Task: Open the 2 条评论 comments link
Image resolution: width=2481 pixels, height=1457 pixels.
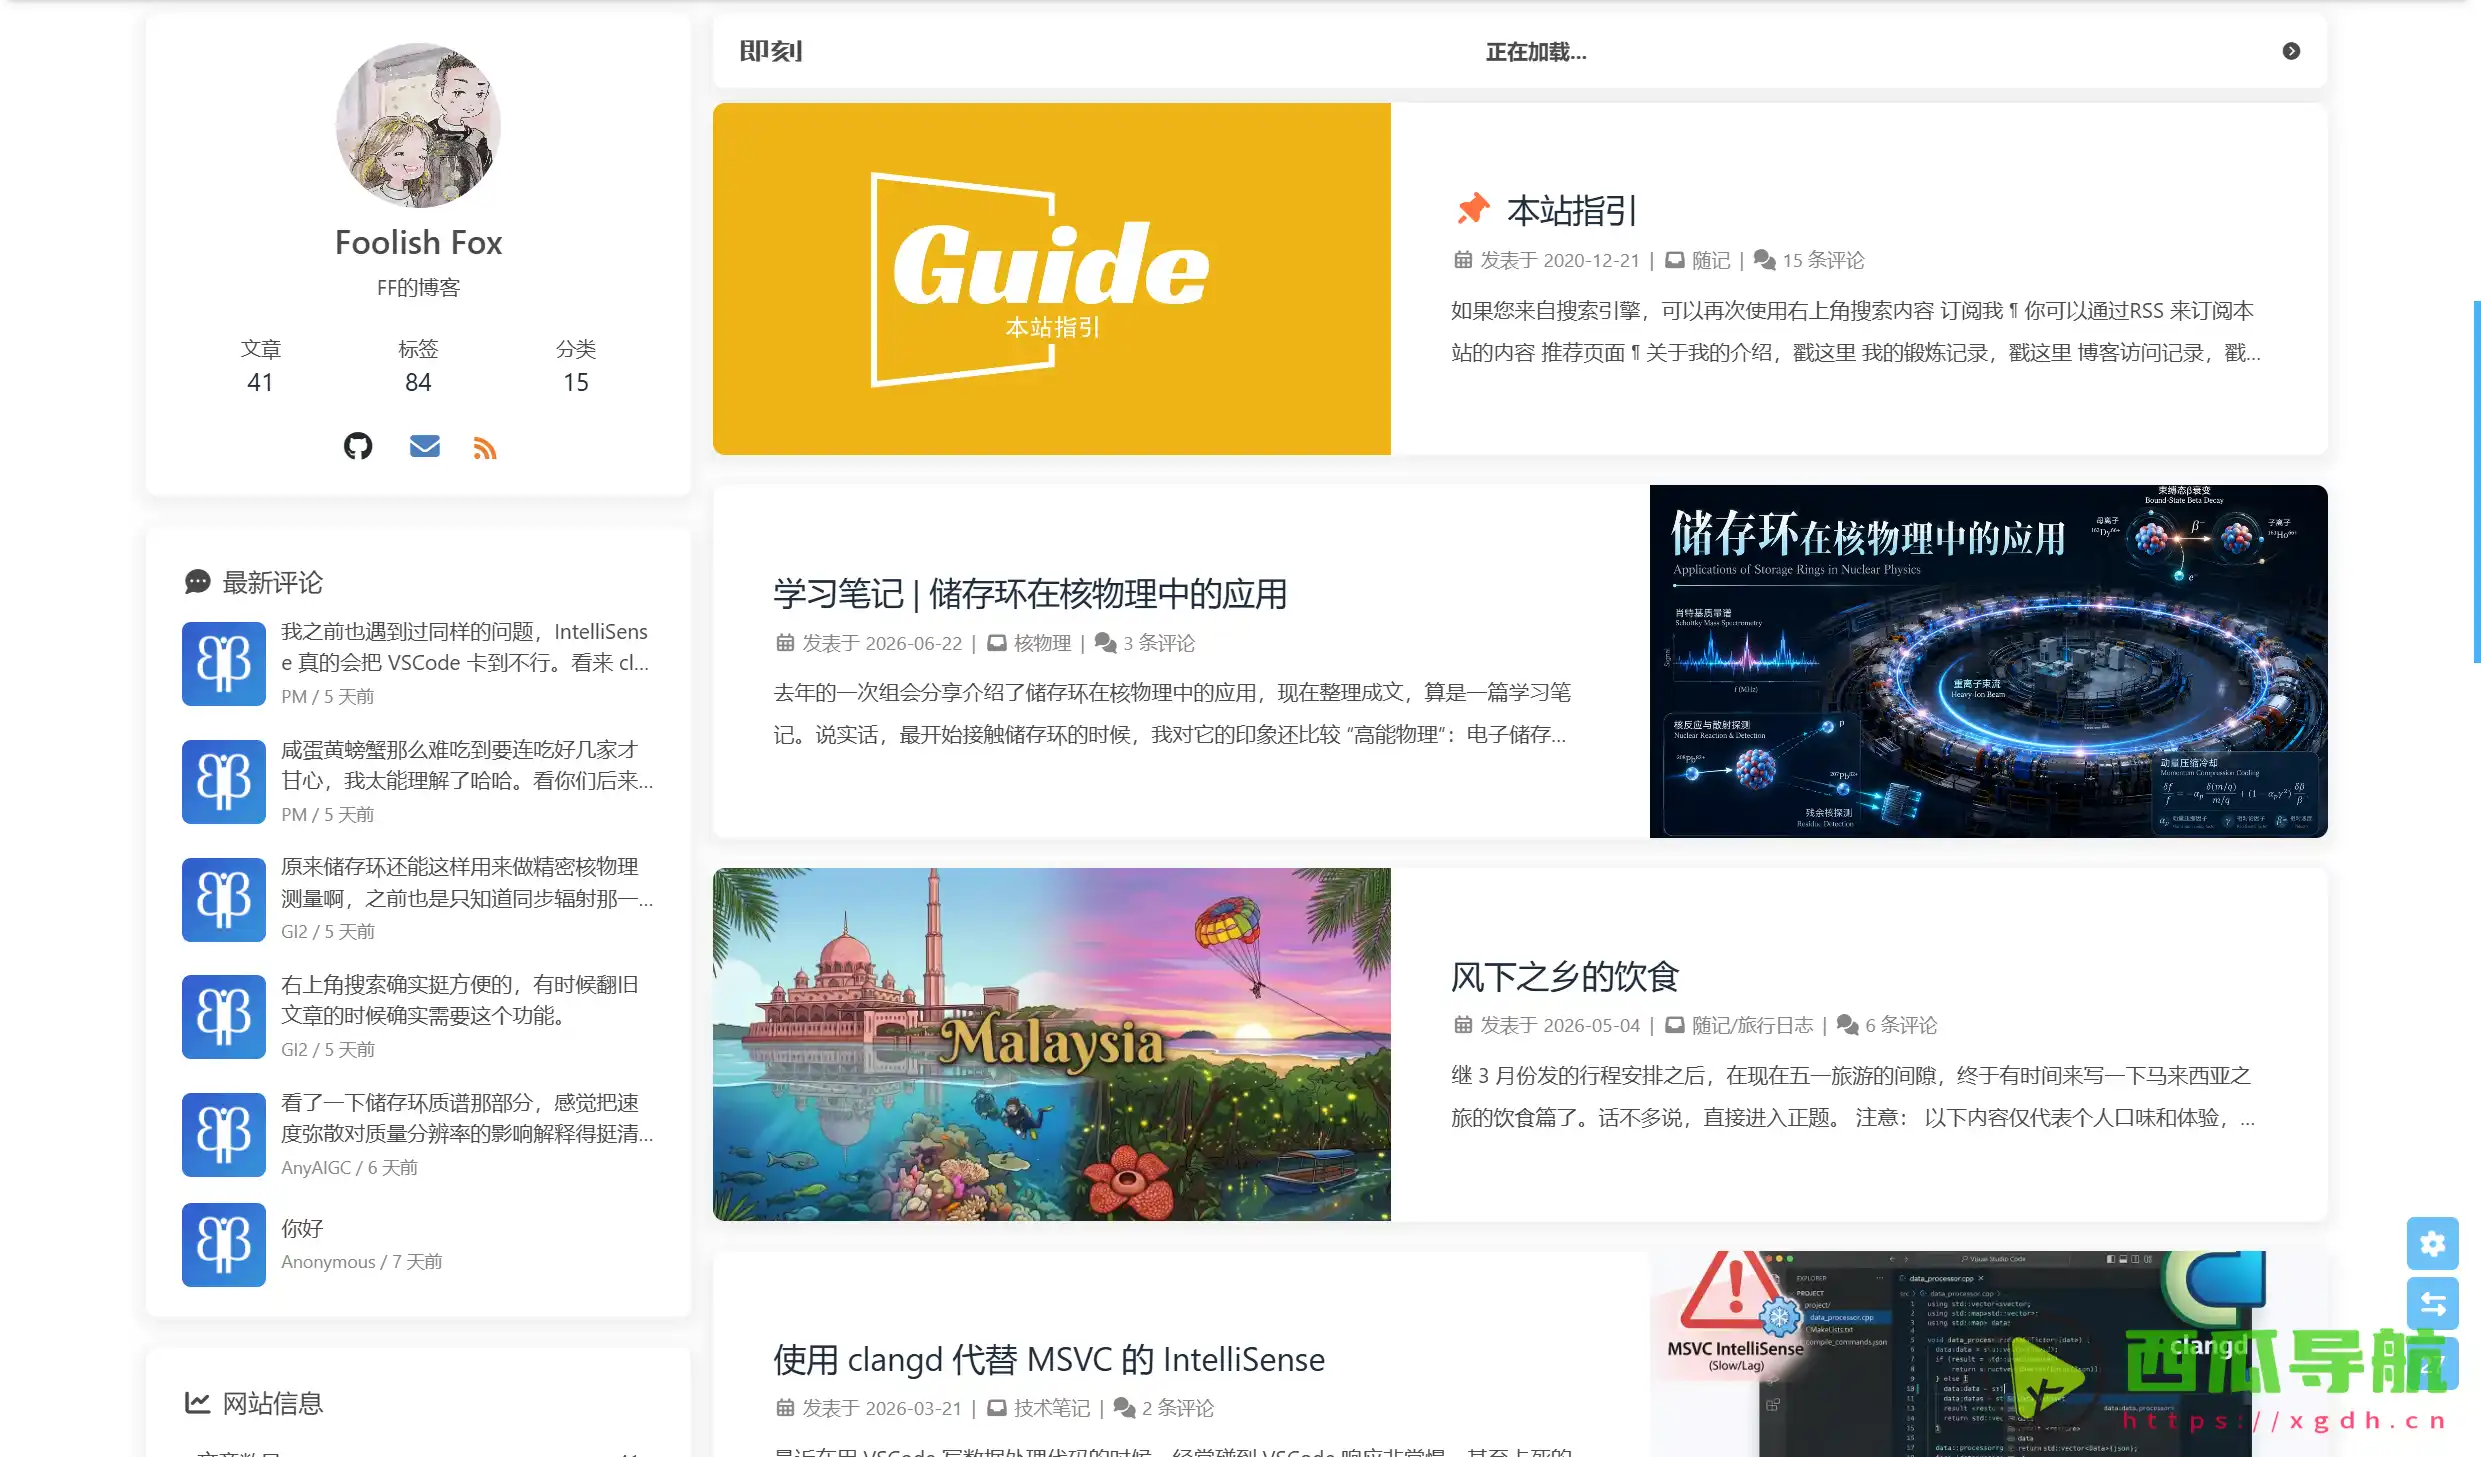Action: pos(1178,1408)
